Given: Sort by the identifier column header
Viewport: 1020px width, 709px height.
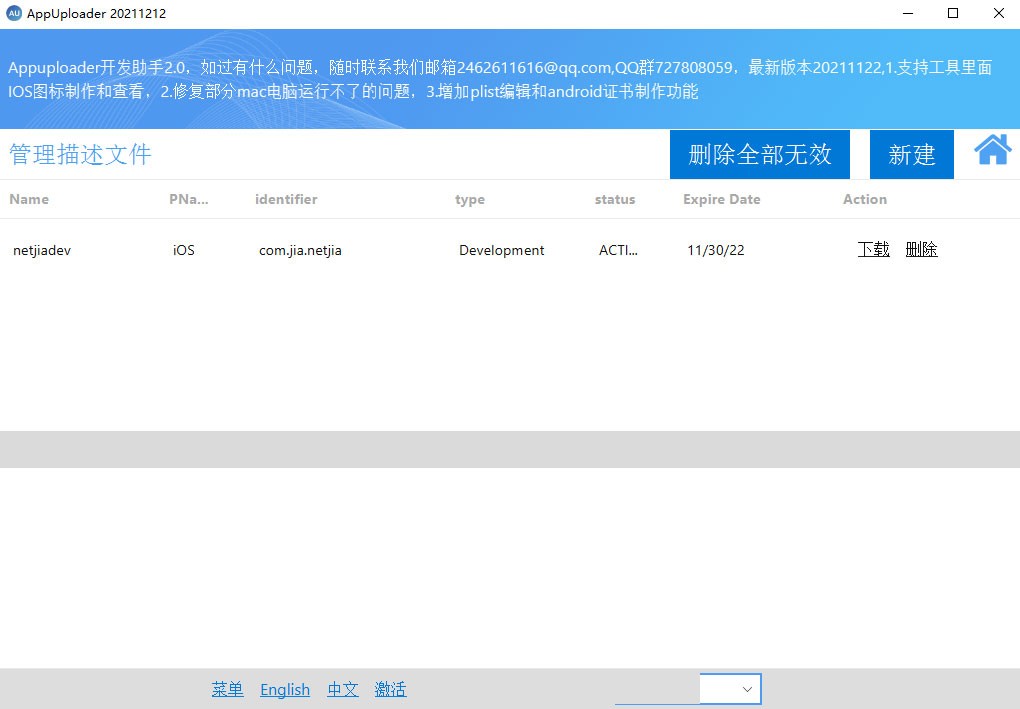Looking at the screenshot, I should click(286, 199).
